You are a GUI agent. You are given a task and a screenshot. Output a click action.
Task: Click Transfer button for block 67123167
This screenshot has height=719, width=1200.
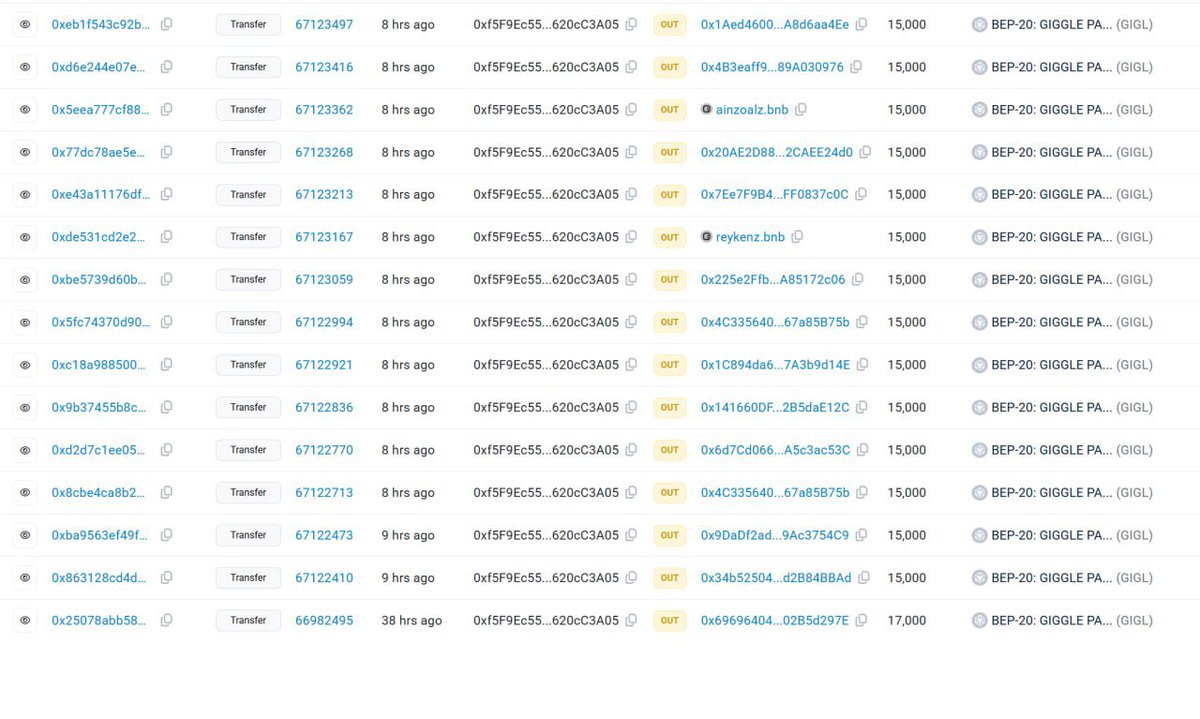point(248,237)
